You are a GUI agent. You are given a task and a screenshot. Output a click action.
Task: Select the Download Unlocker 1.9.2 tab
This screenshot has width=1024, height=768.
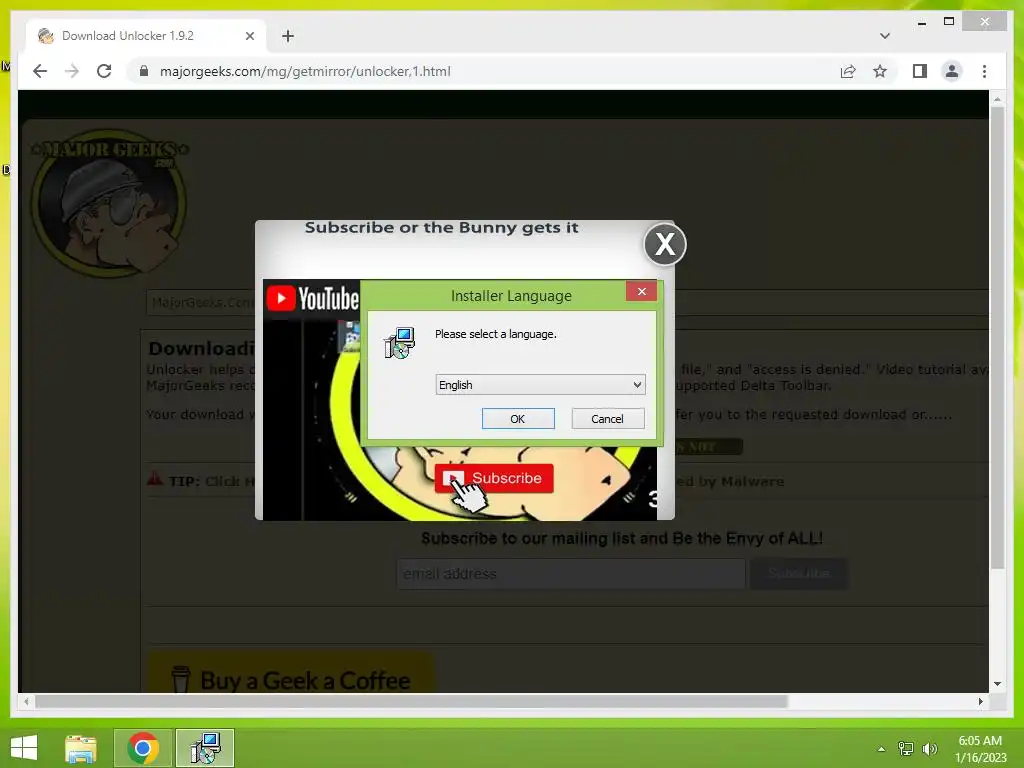[146, 36]
